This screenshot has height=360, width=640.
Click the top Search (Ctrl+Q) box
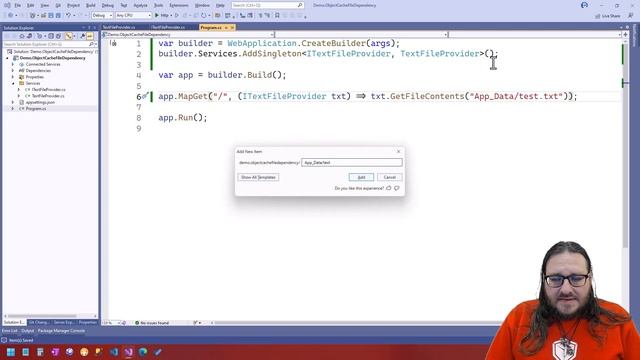click(267, 5)
